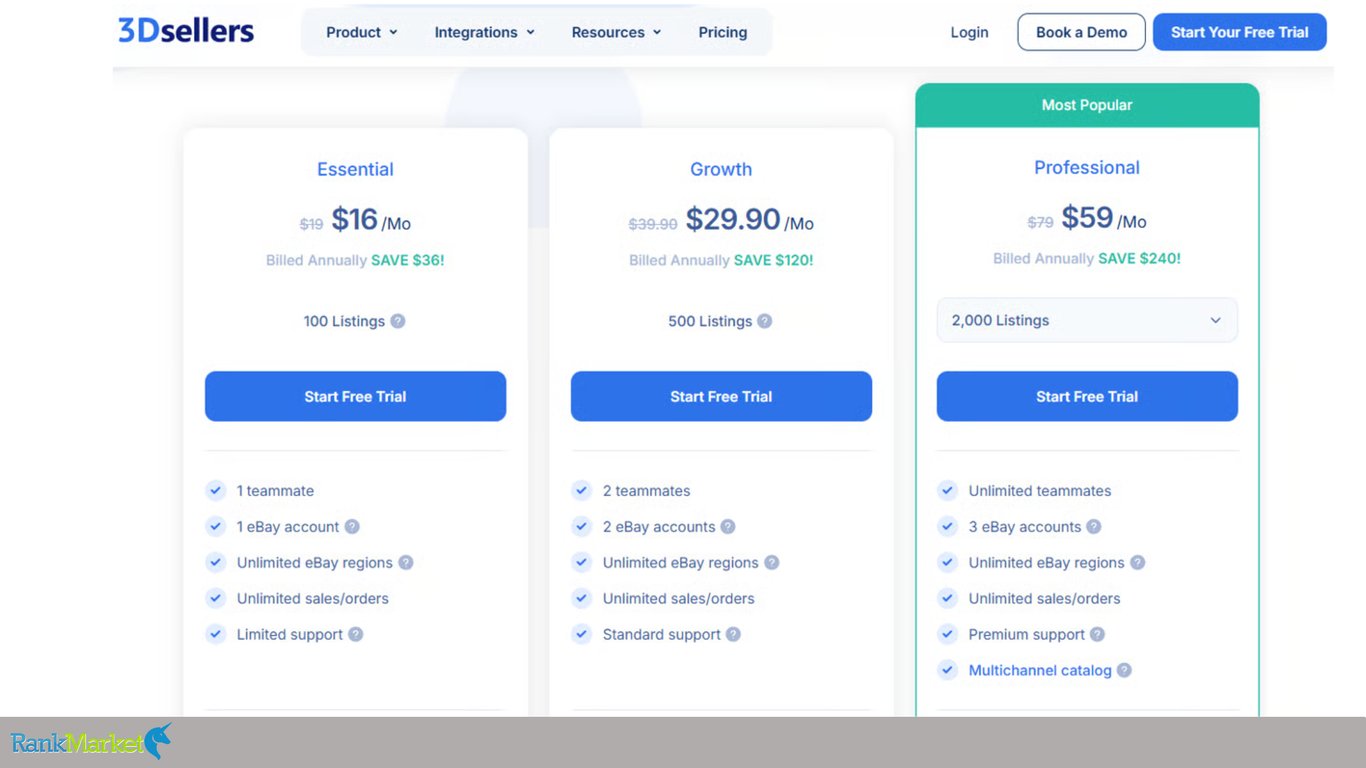Expand the Integrations menu
Screen dimensions: 1366x768
(485, 32)
